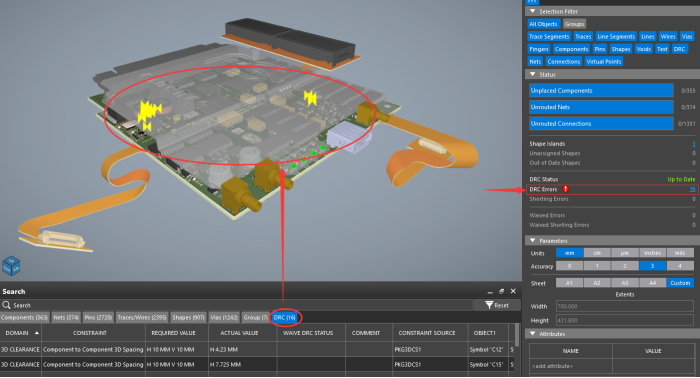700x378 pixels.
Task: Toggle the All Objects selection filter
Action: pos(543,24)
